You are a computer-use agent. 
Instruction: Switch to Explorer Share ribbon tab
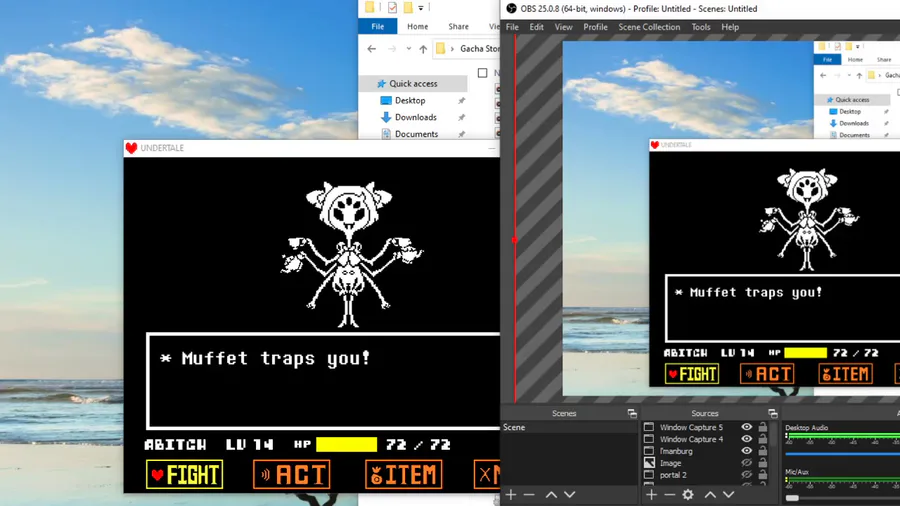(459, 26)
